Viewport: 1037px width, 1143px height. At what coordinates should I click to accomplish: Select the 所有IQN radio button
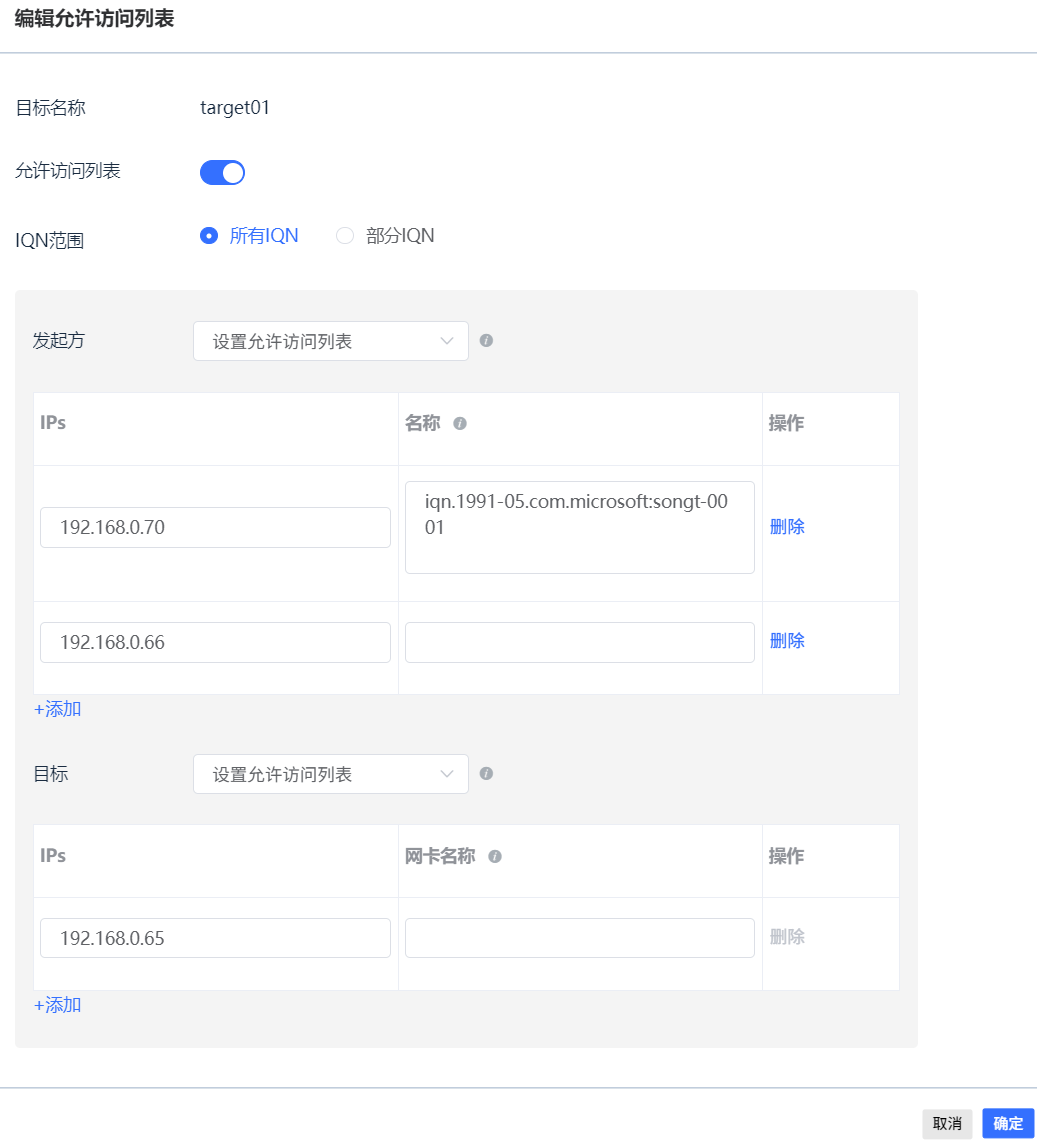[x=209, y=236]
